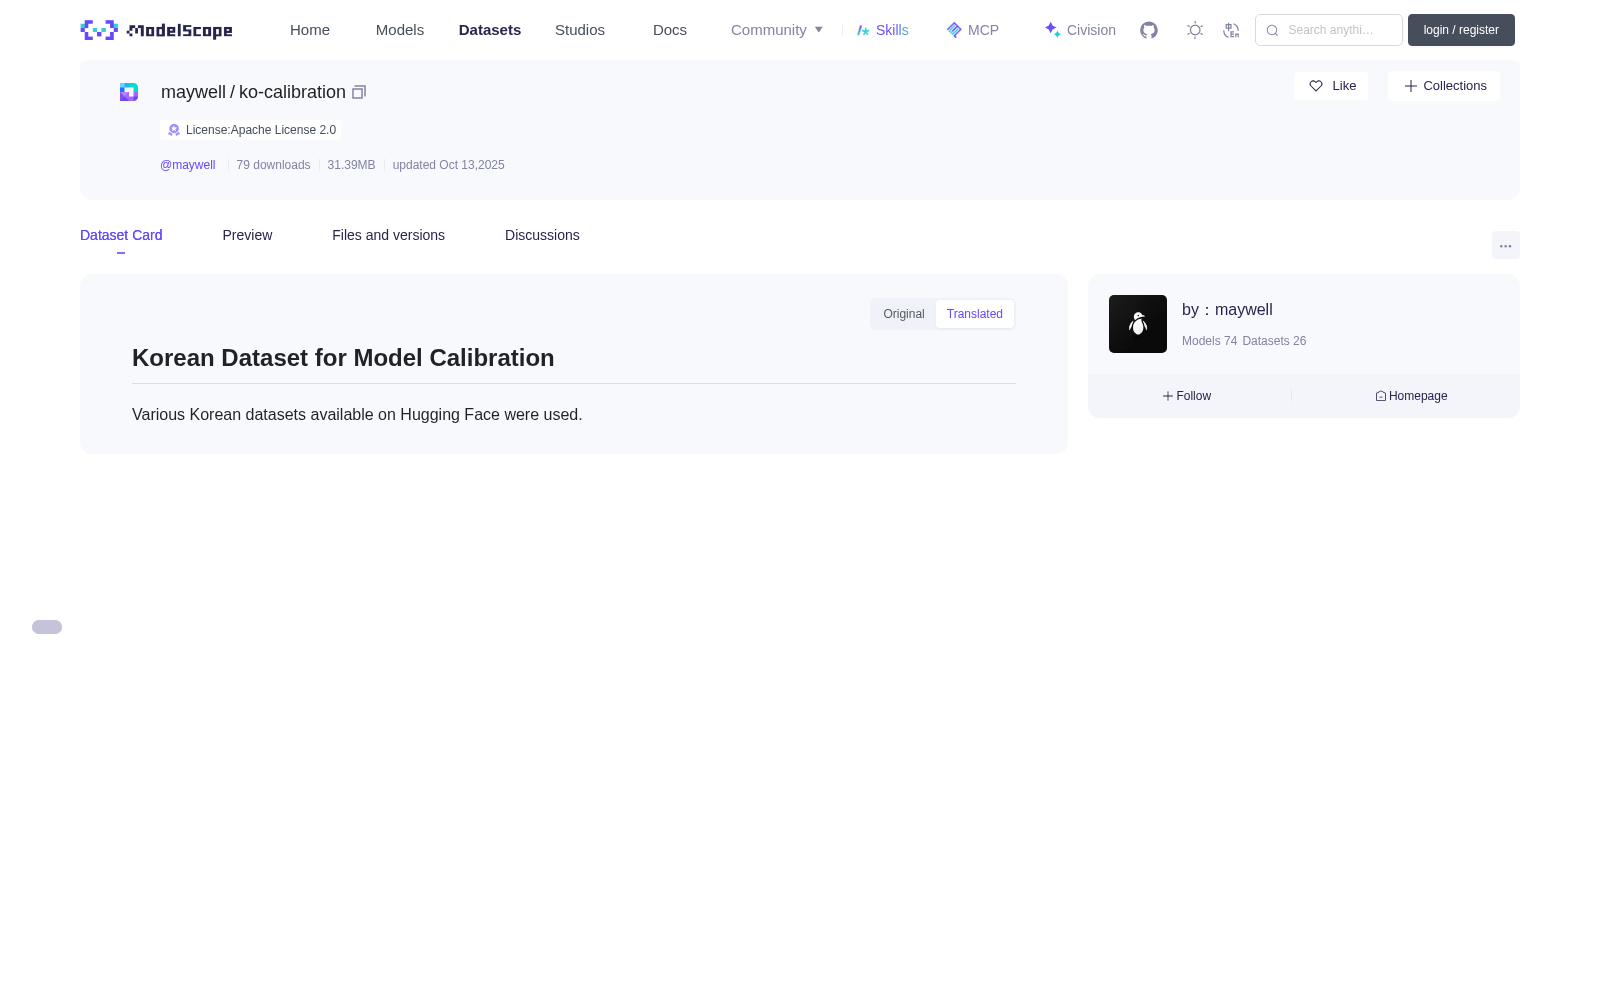The height and width of the screenshot is (1000, 1600).
Task: Go to the Home page
Action: tap(310, 30)
